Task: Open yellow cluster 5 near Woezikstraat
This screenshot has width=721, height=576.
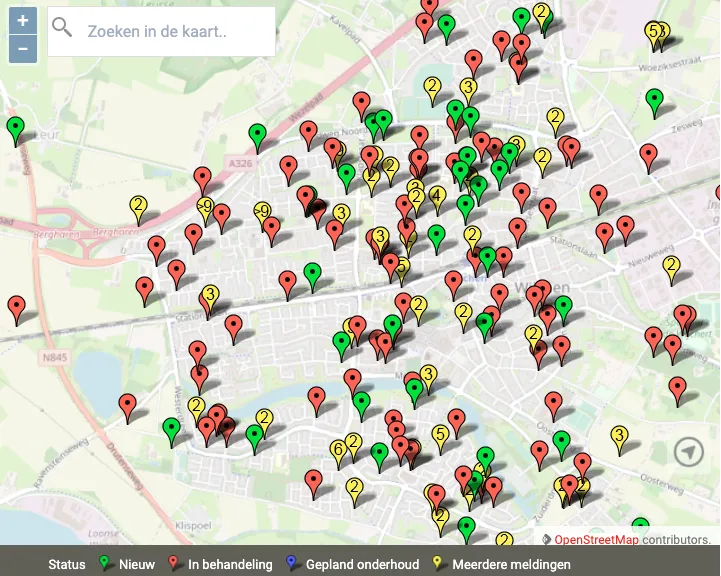Action: pos(654,33)
